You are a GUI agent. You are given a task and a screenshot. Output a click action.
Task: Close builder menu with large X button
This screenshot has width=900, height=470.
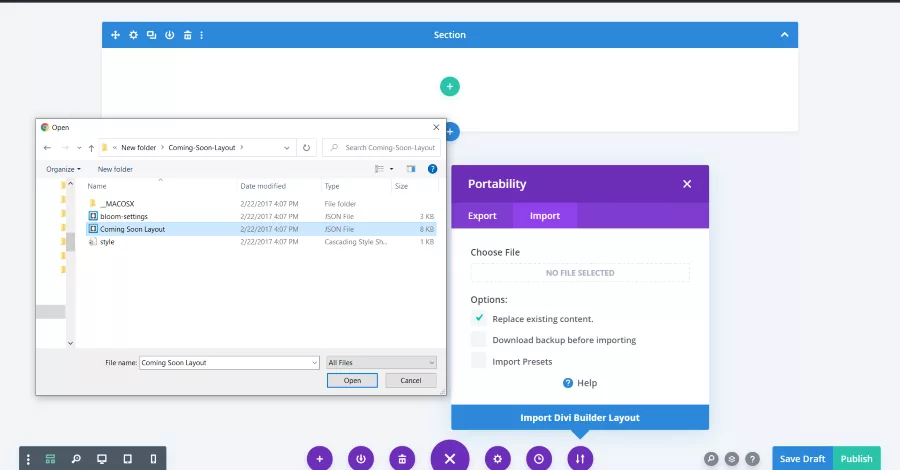450,458
